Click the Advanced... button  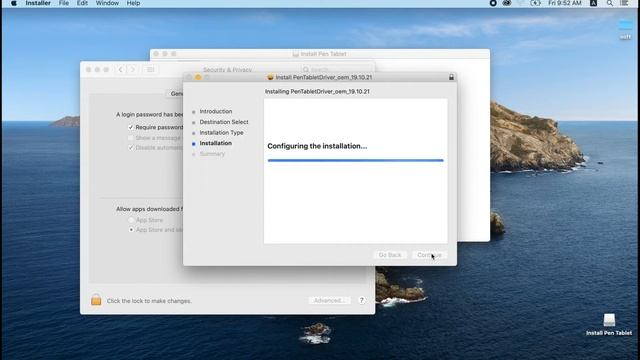coord(329,300)
